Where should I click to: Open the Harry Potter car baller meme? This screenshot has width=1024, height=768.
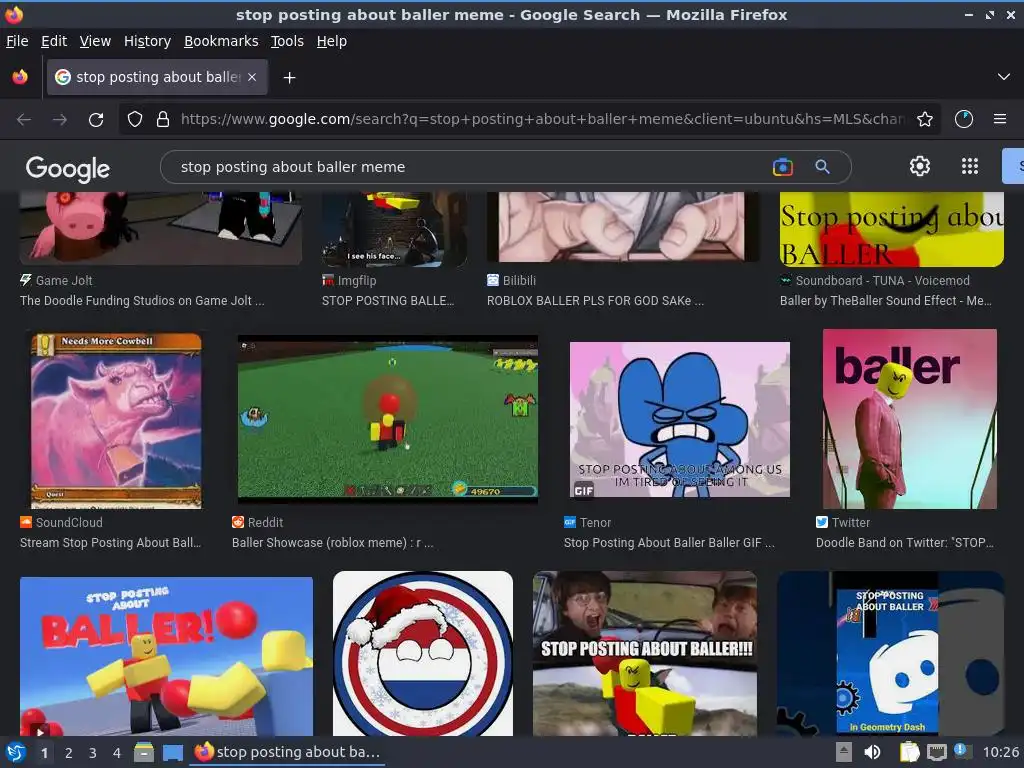(x=645, y=654)
